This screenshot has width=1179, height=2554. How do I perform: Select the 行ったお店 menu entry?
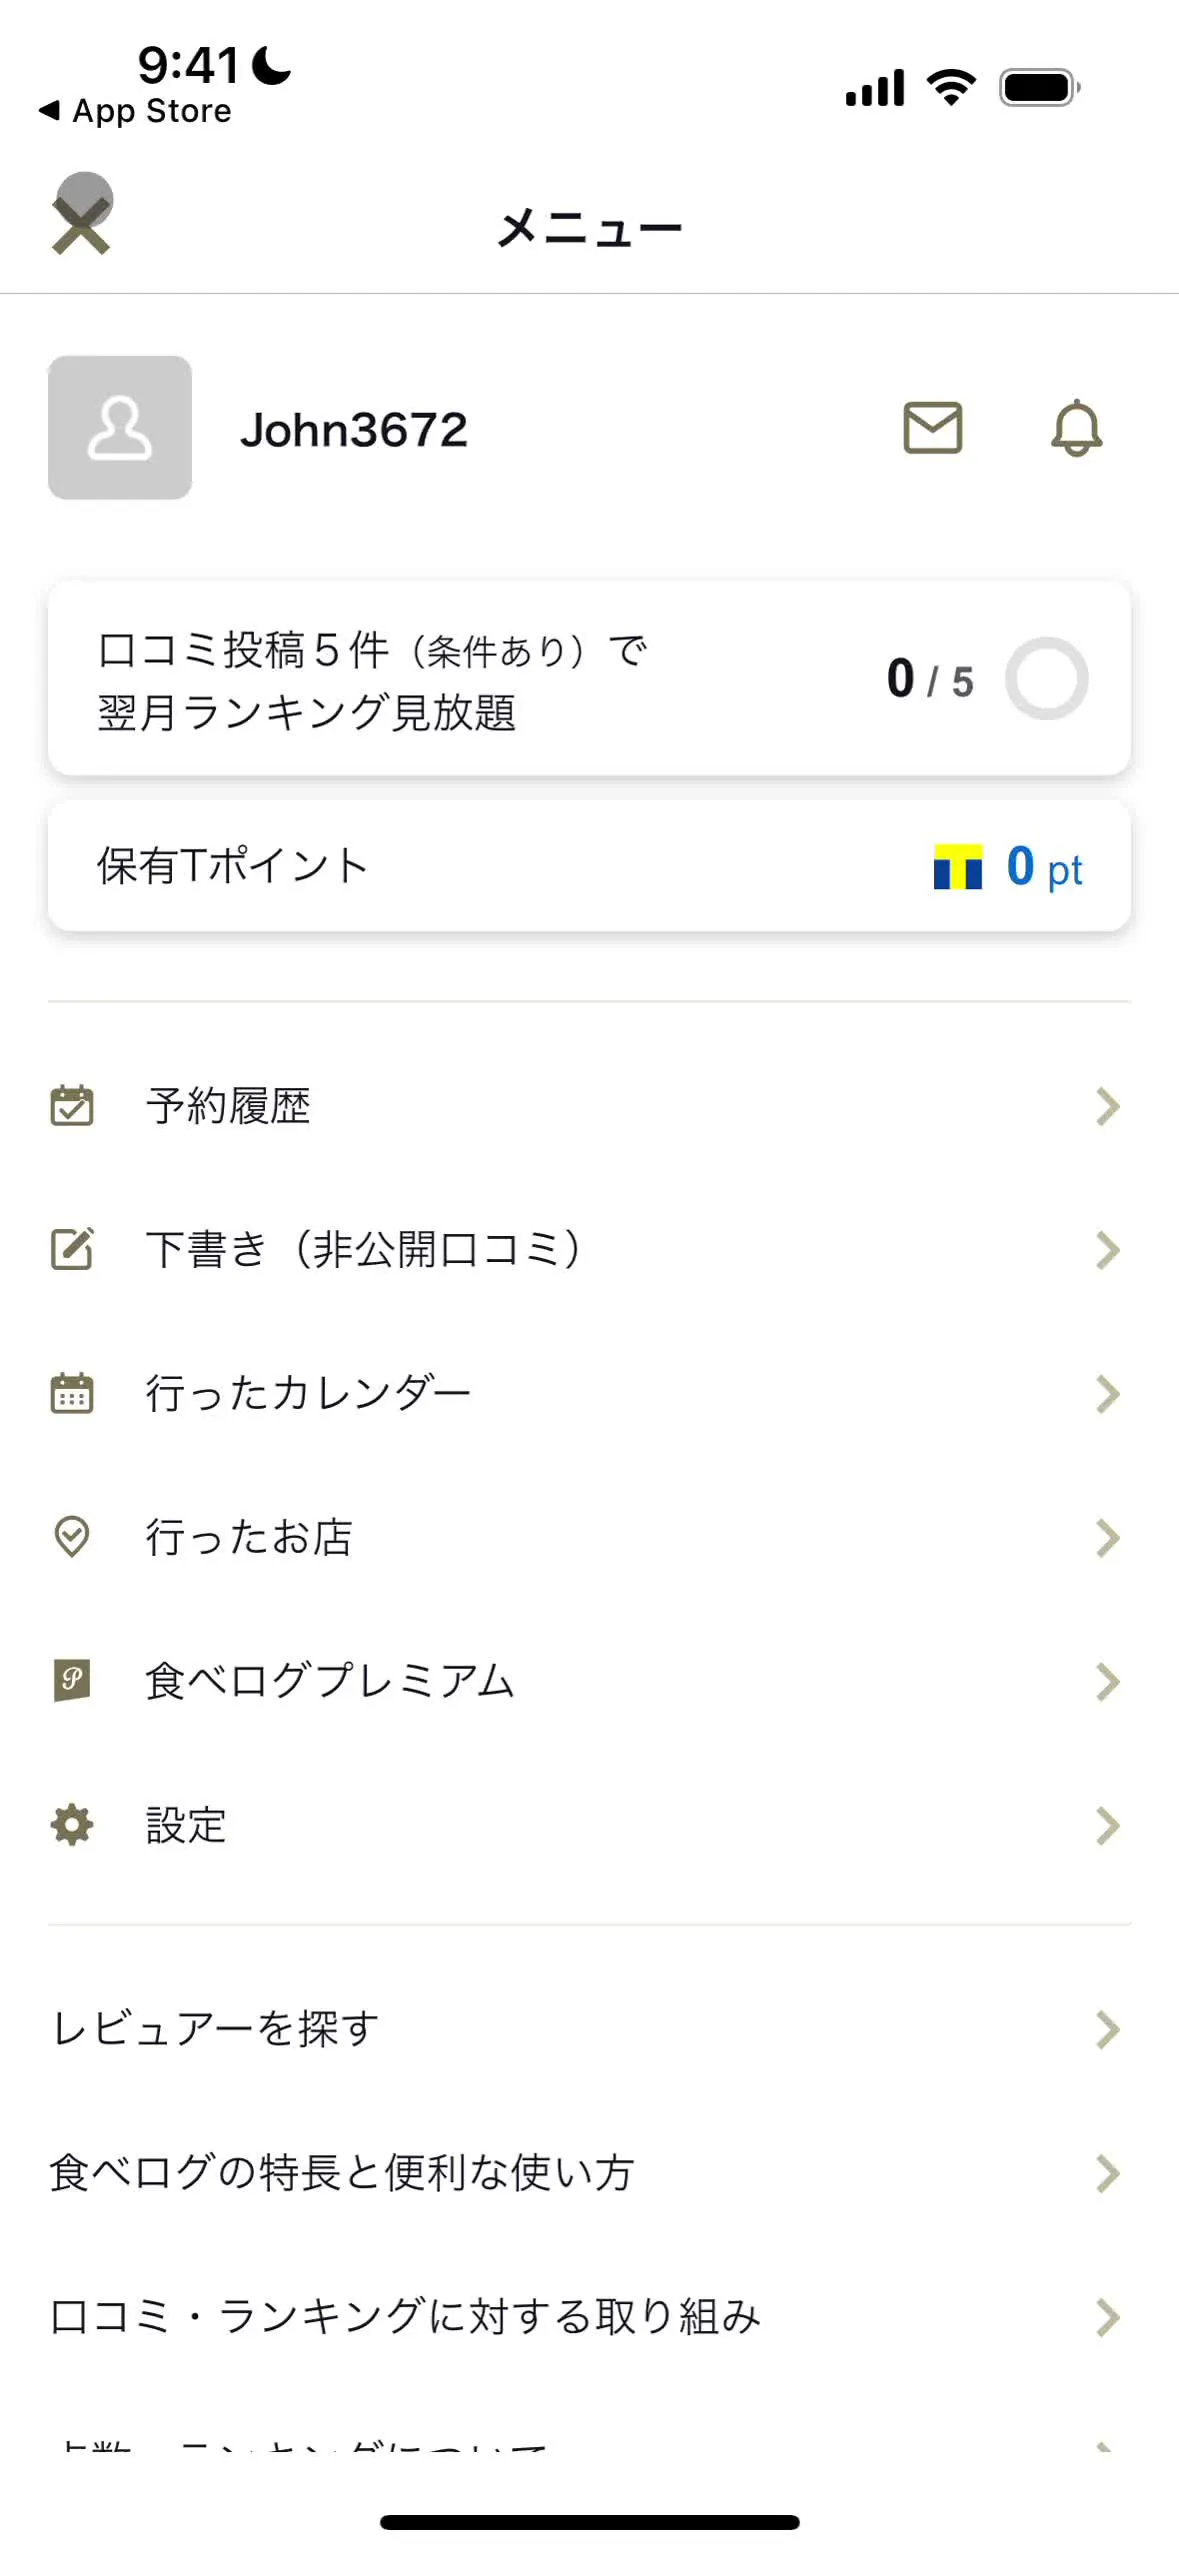(250, 1537)
